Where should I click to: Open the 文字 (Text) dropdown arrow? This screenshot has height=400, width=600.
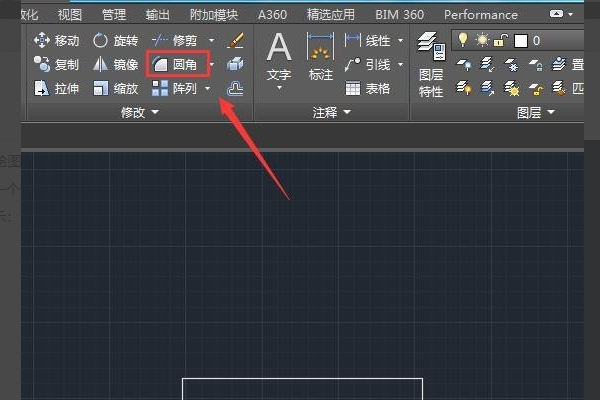coord(279,88)
